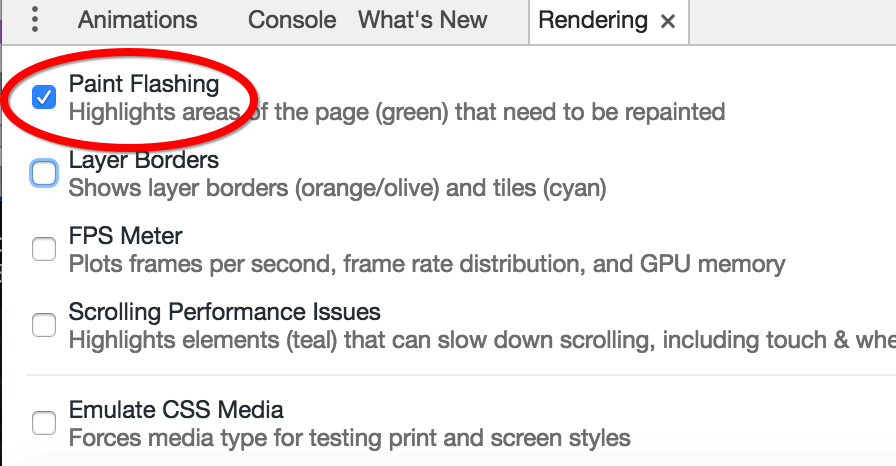The height and width of the screenshot is (466, 896).
Task: Click the Layer Borders description about tiles
Action: pos(337,188)
